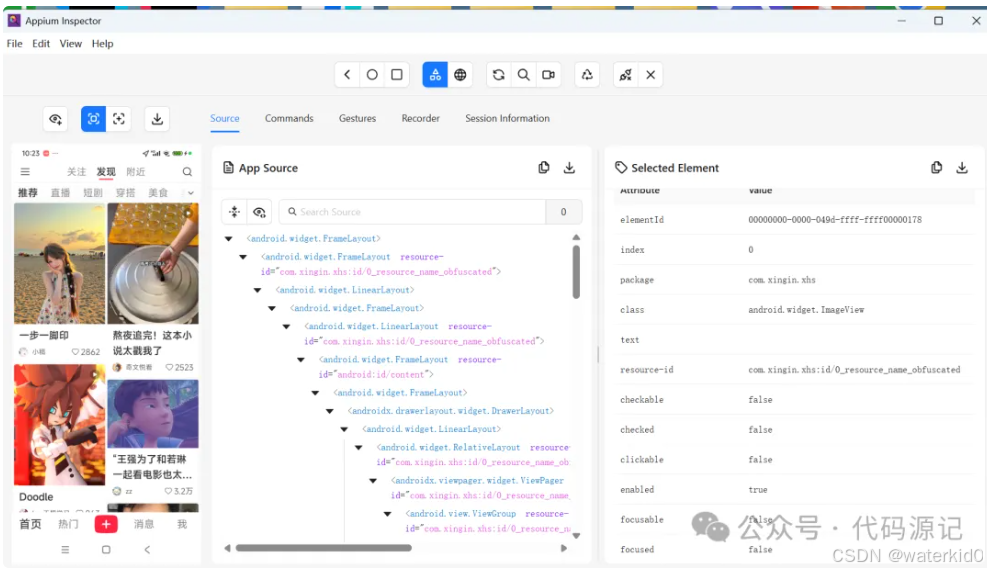The width and height of the screenshot is (987, 573).
Task: Download the device screenshot
Action: (157, 119)
